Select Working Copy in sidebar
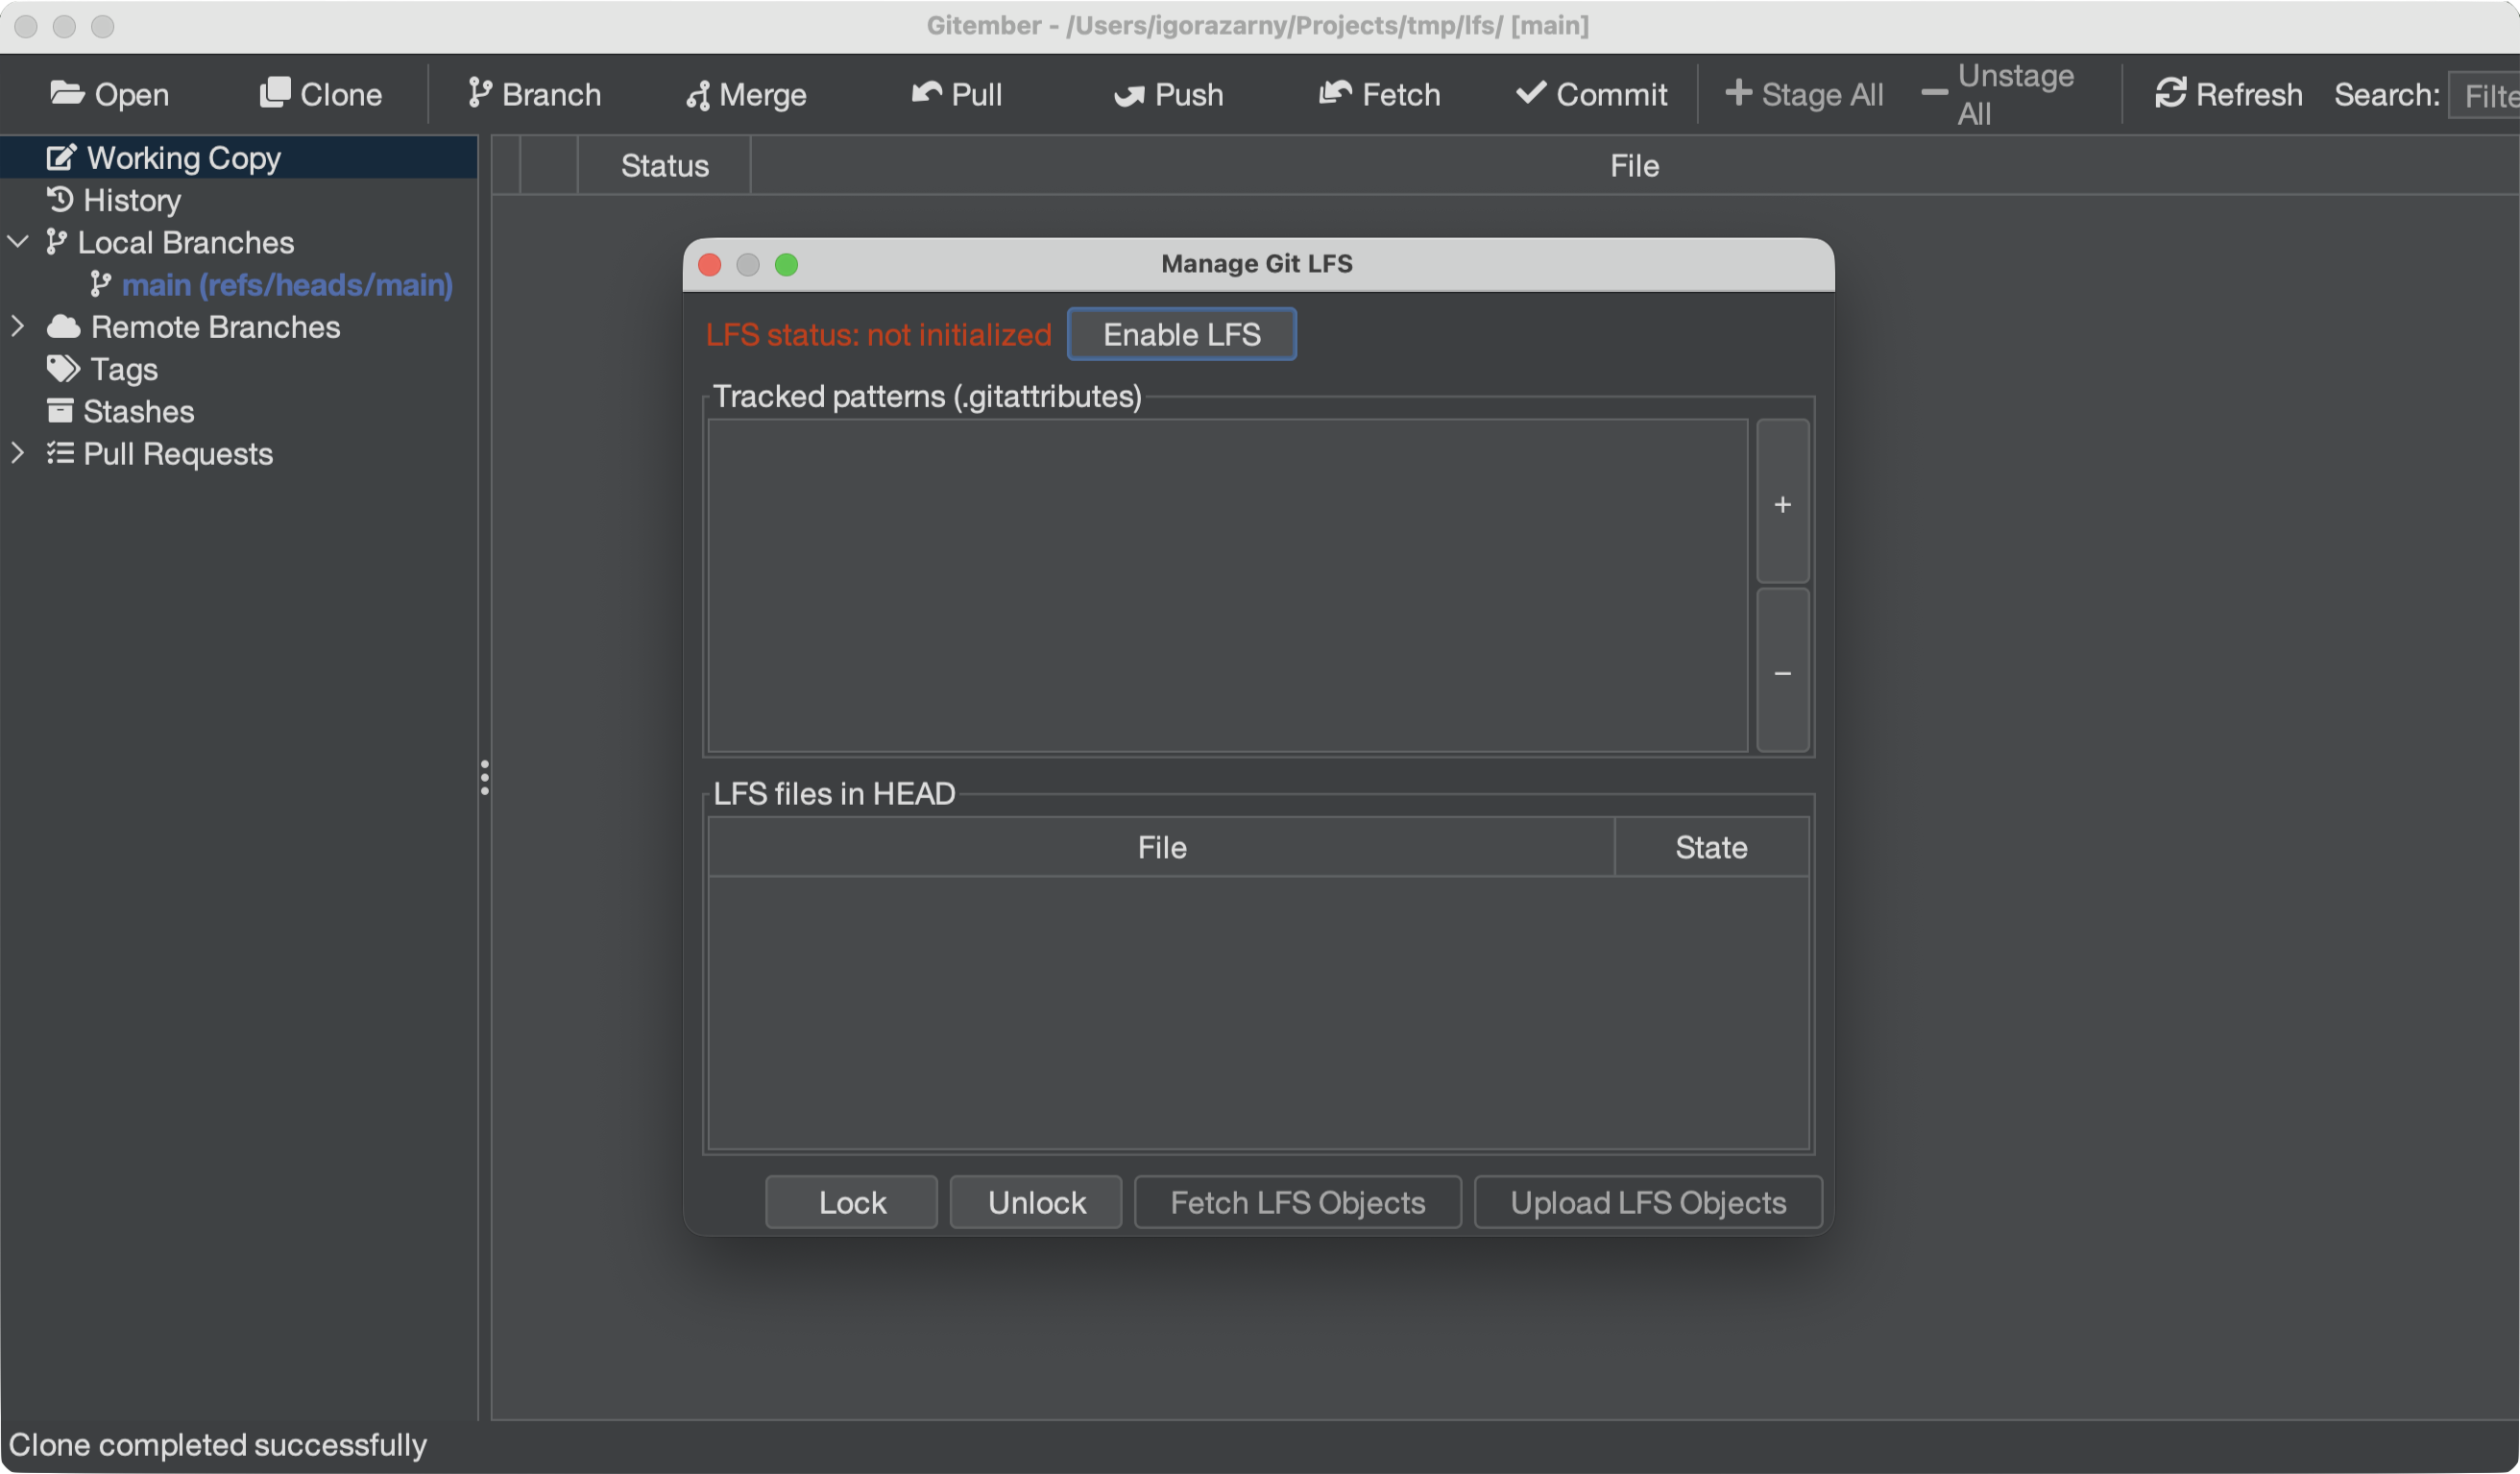 [239, 157]
